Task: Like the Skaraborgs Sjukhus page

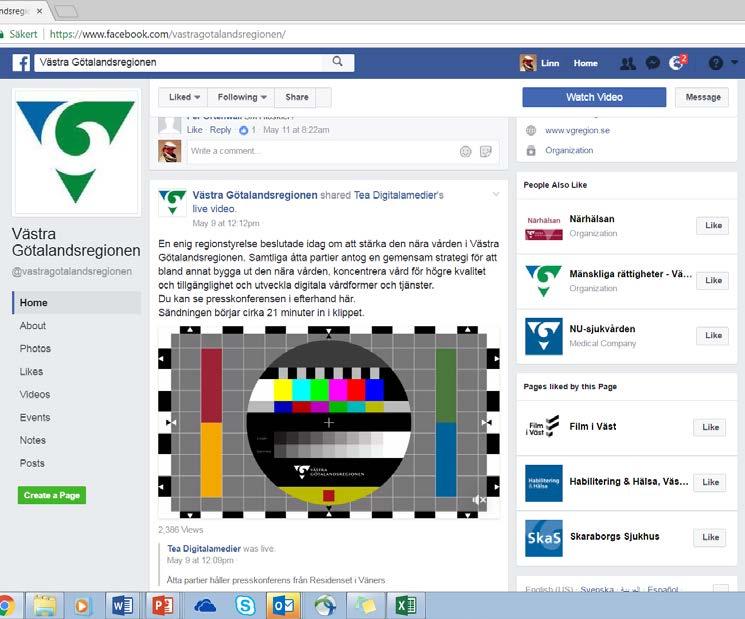Action: (x=710, y=538)
